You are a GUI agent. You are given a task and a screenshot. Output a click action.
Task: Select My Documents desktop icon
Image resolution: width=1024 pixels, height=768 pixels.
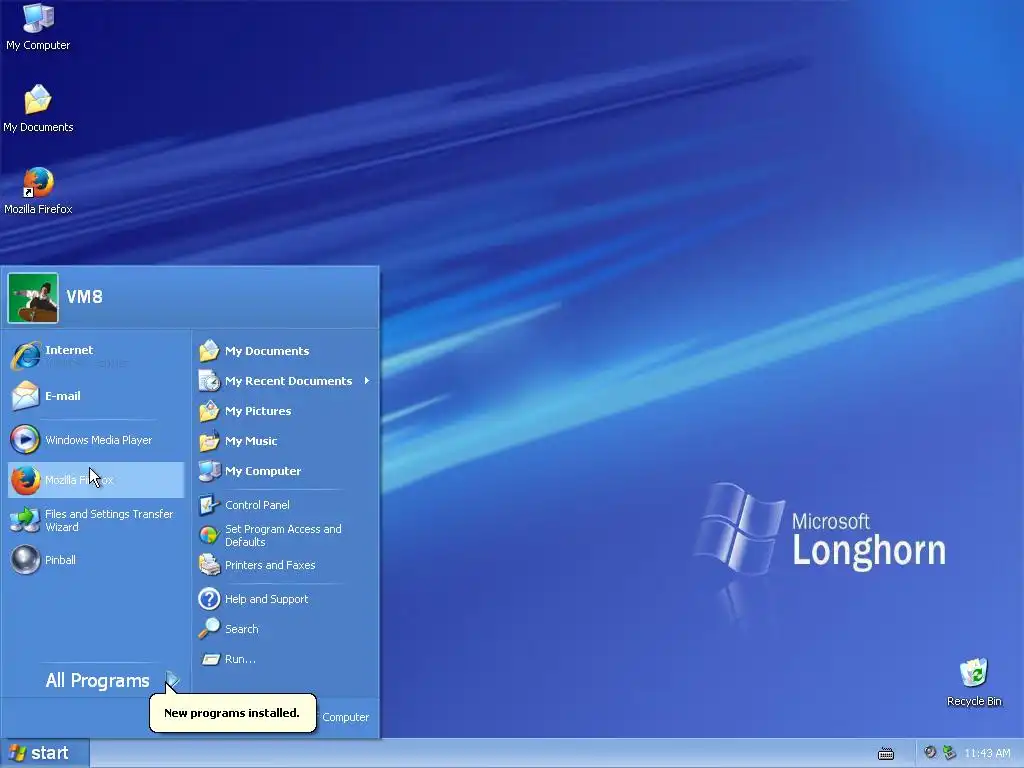click(x=38, y=108)
